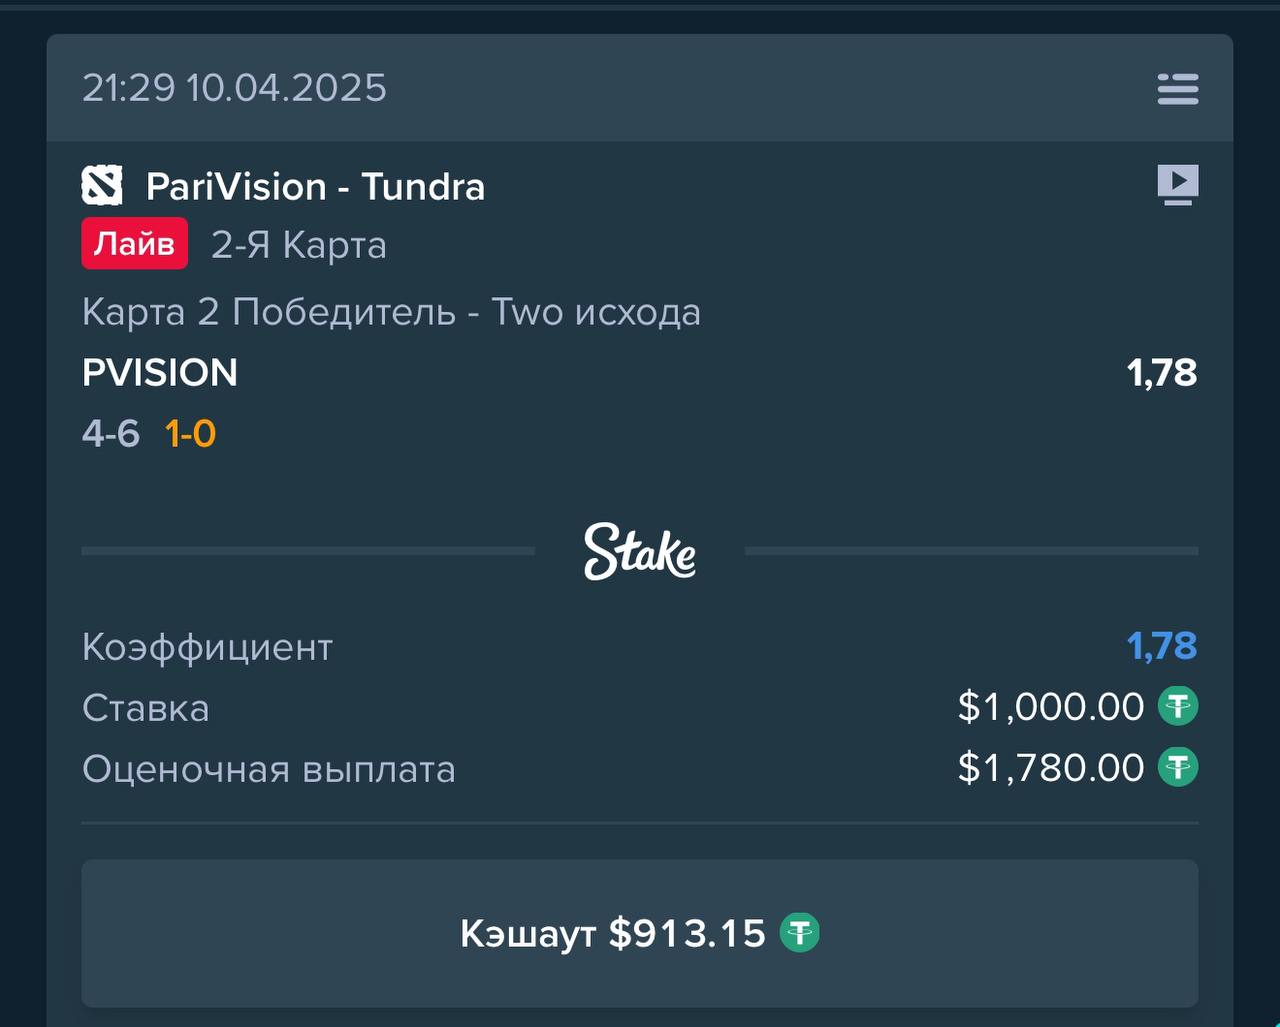Cash out the bet for $913.15
Viewport: 1280px width, 1027px height.
pyautogui.click(x=640, y=933)
